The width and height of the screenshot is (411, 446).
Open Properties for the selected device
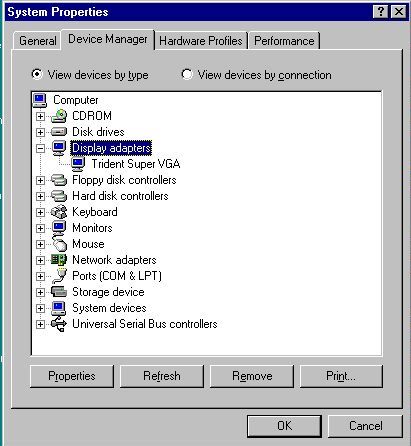72,376
